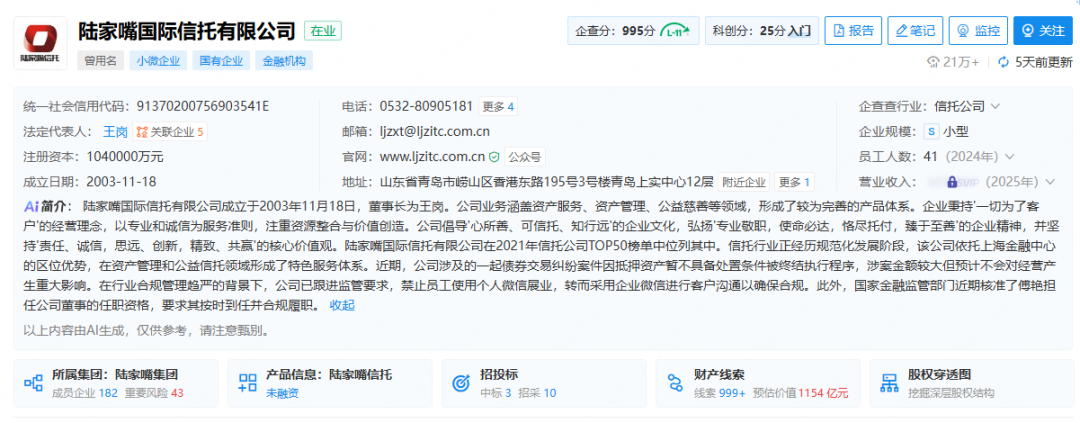Open 所属集团: 陆家嘴集团 card
1080x423 pixels.
(116, 382)
